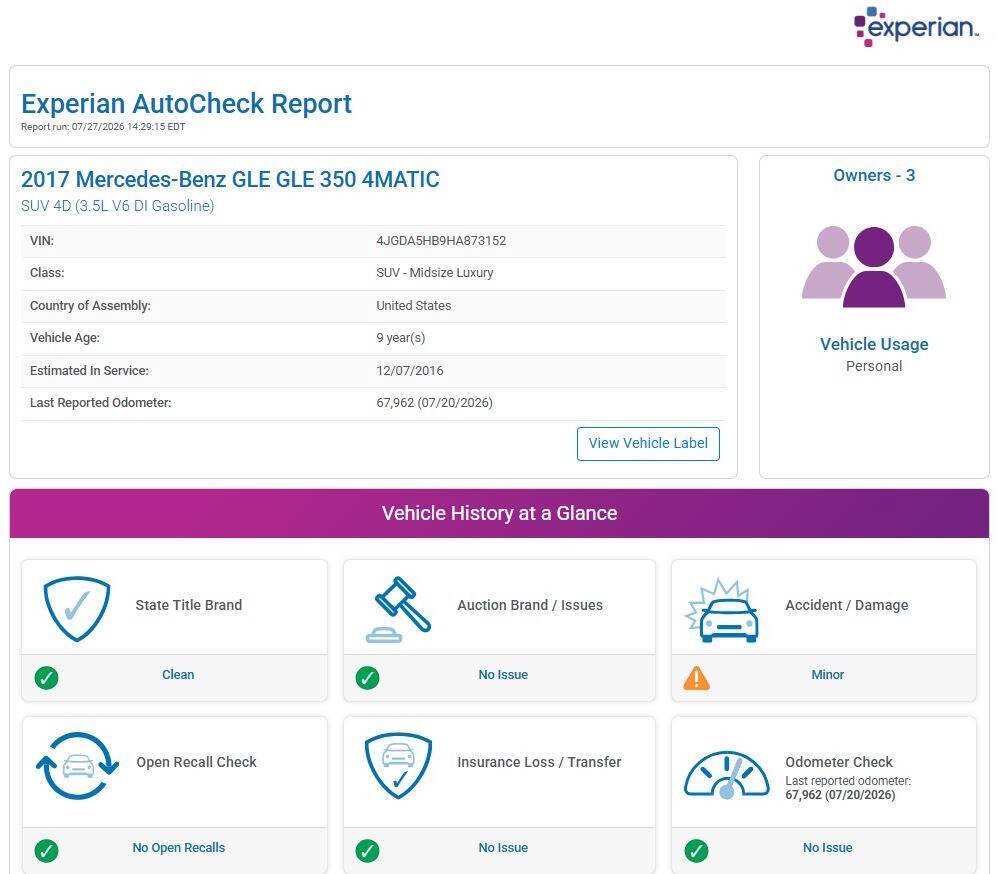Viewport: 998px width, 874px height.
Task: Click the Experian logo
Action: coord(915,26)
